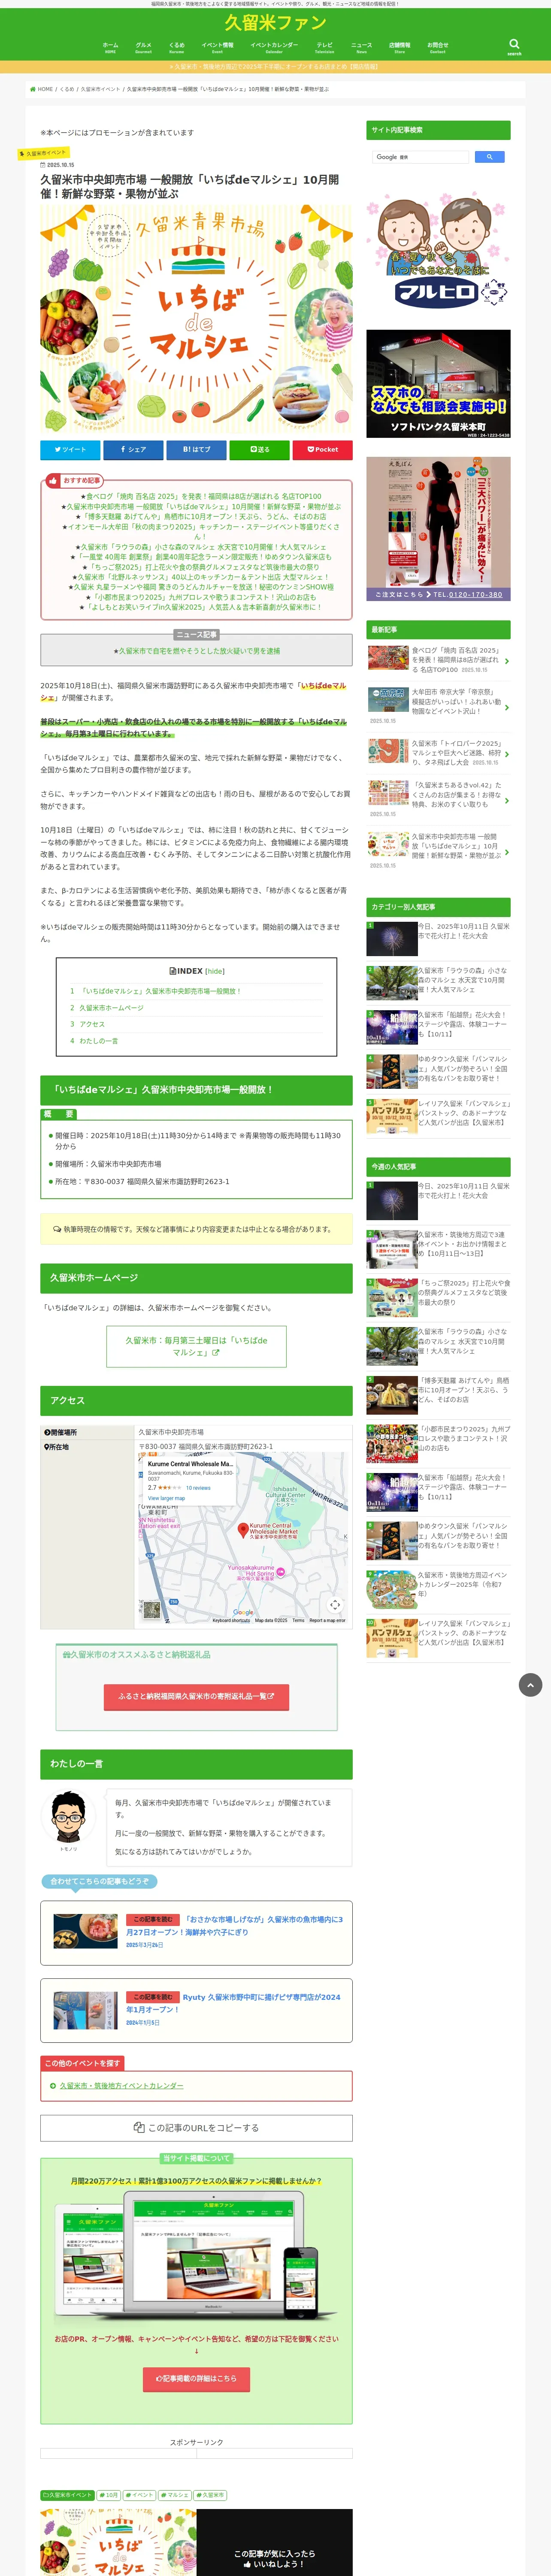
Task: Click the scroll-to-top arrow button
Action: coord(530,1685)
